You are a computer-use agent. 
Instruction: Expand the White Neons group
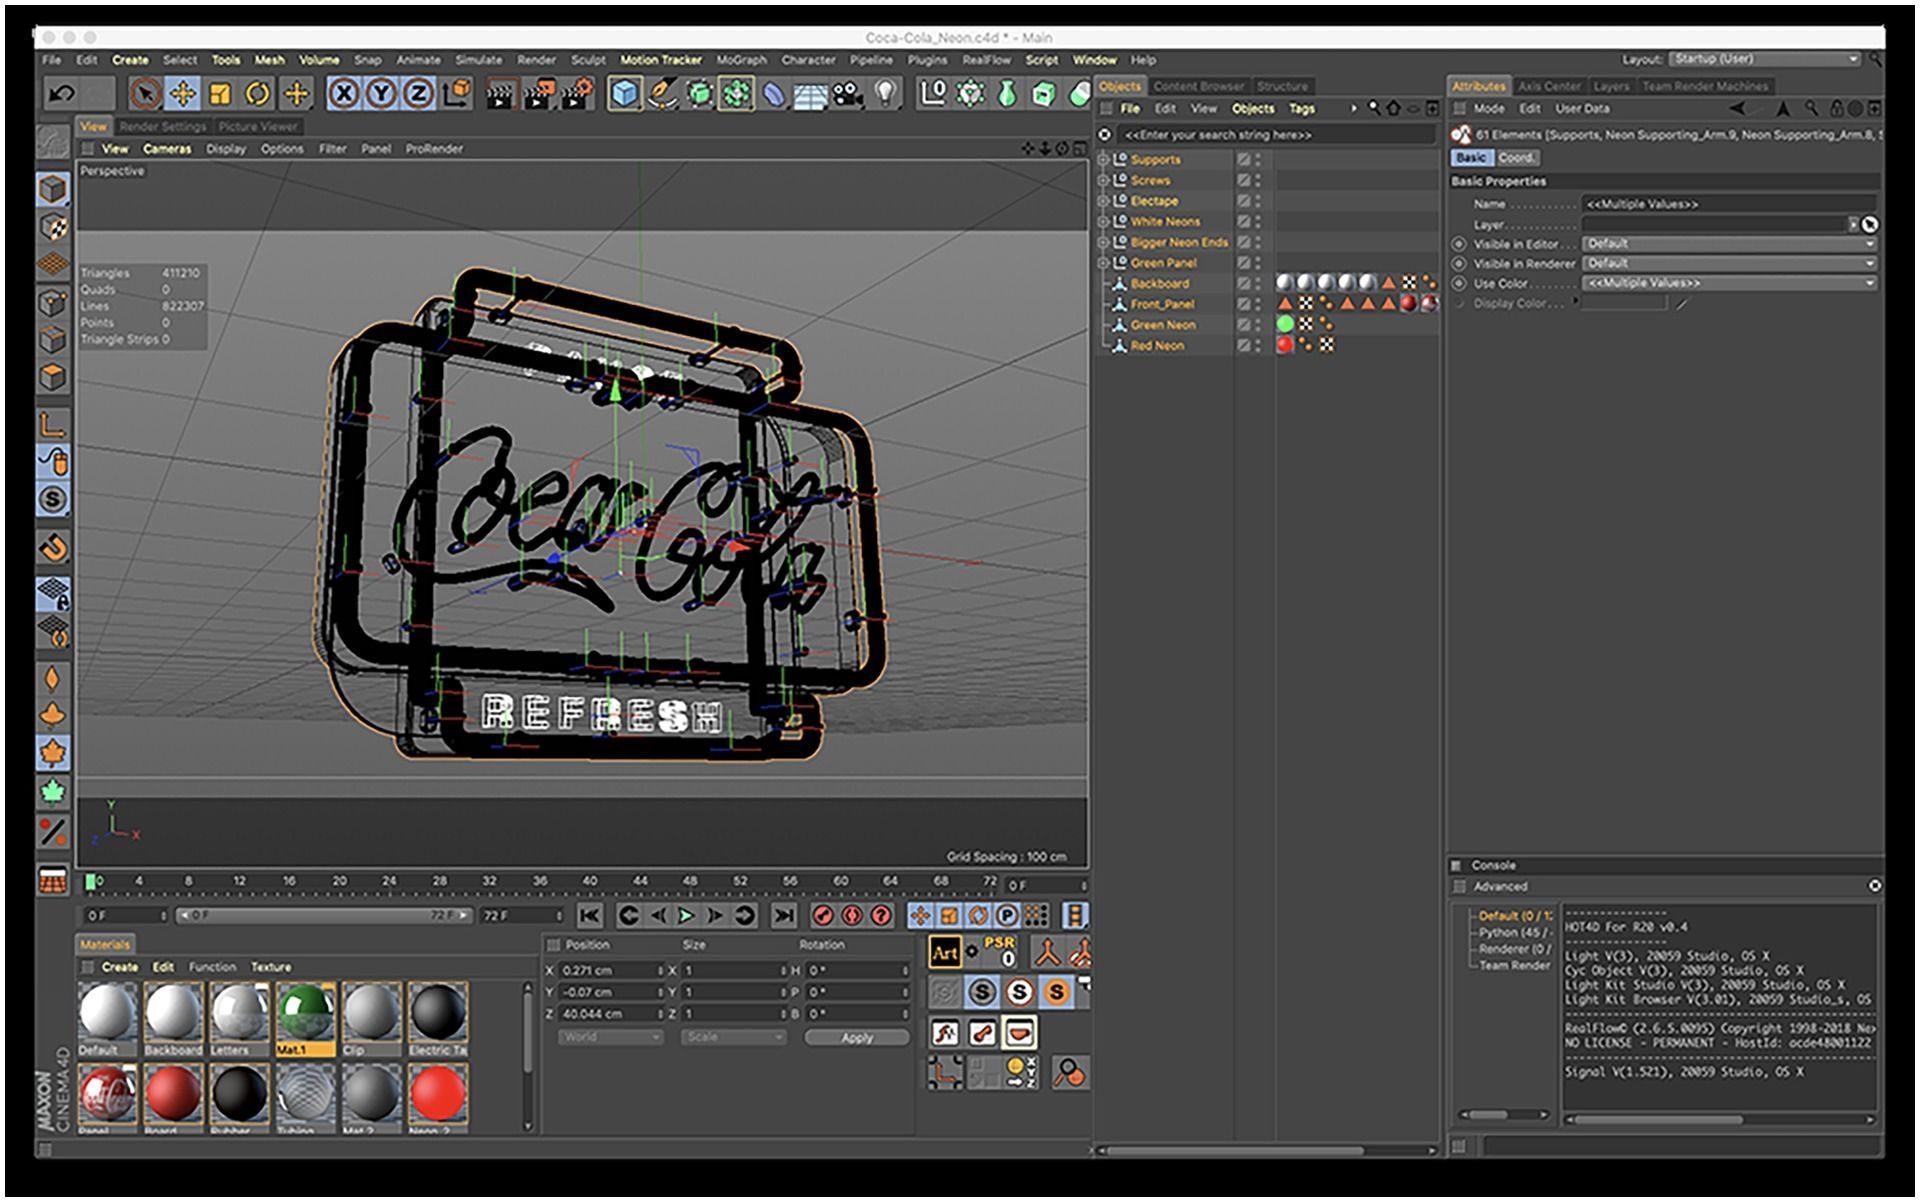1104,221
